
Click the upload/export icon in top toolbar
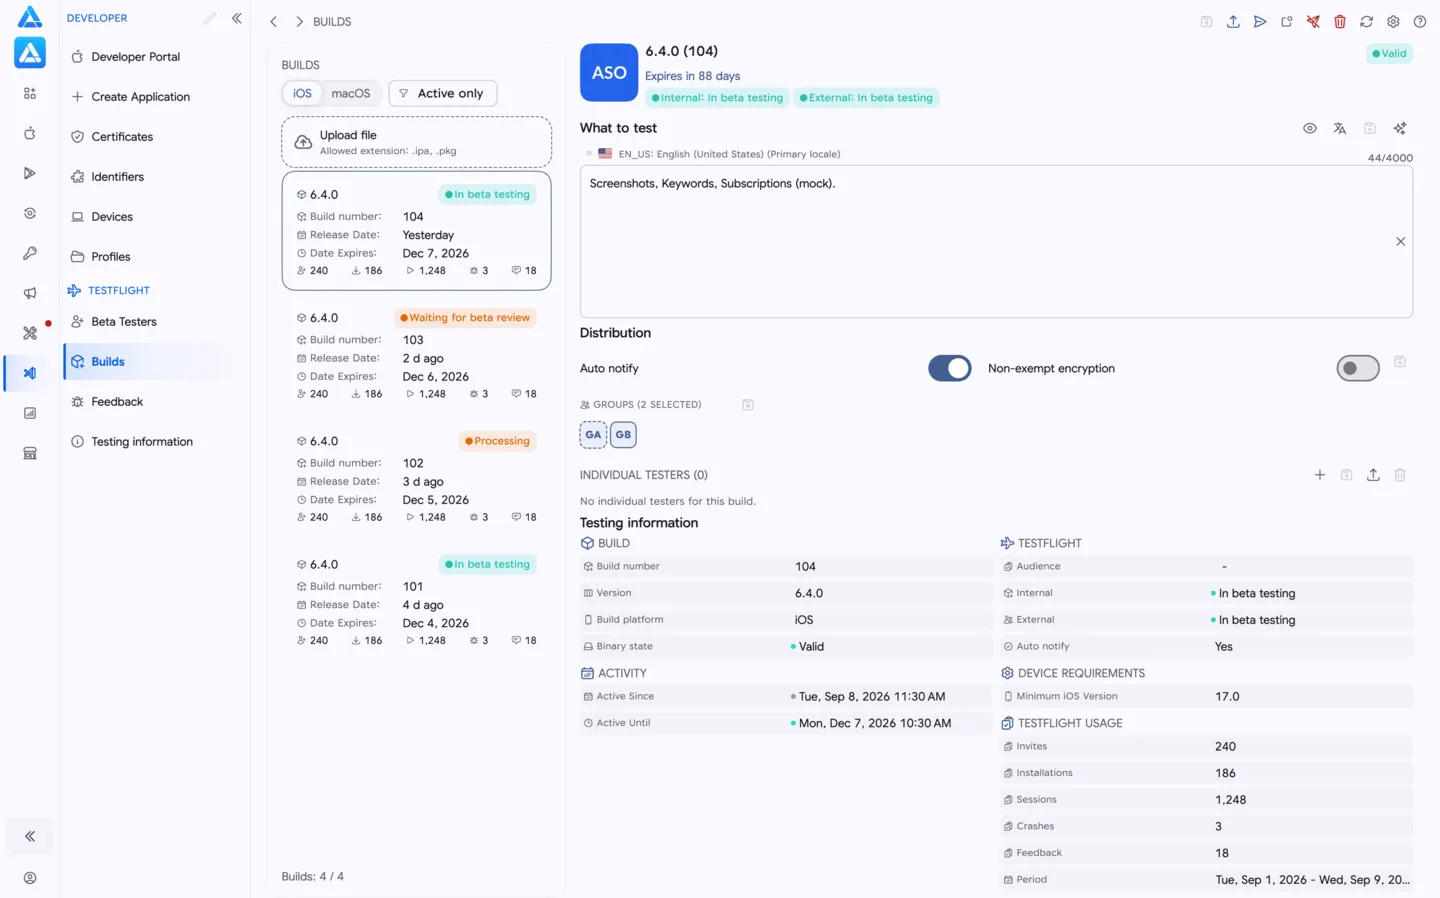click(1233, 22)
